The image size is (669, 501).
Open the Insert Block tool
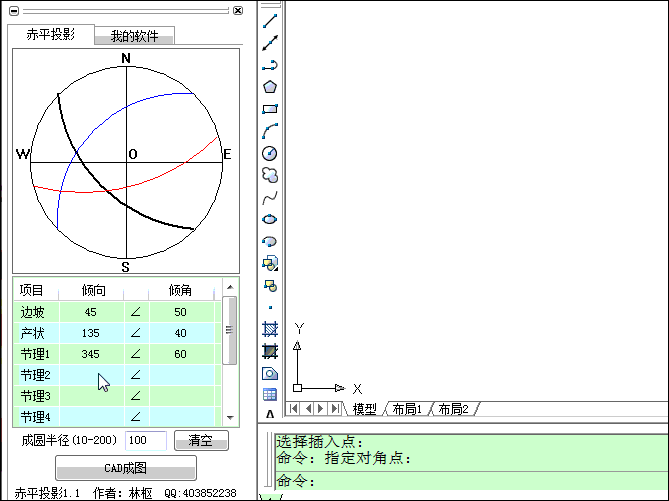tap(270, 263)
